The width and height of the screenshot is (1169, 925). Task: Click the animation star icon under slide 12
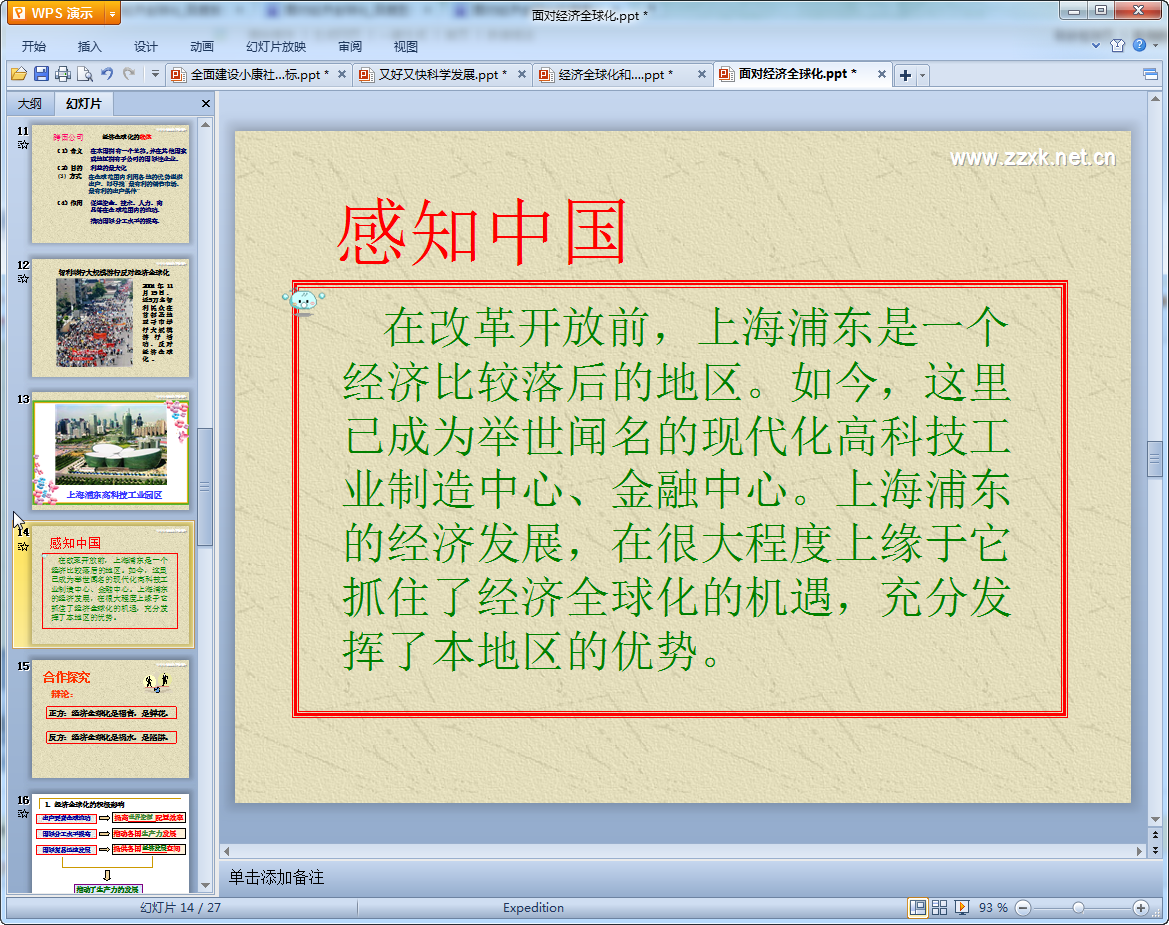[x=23, y=279]
